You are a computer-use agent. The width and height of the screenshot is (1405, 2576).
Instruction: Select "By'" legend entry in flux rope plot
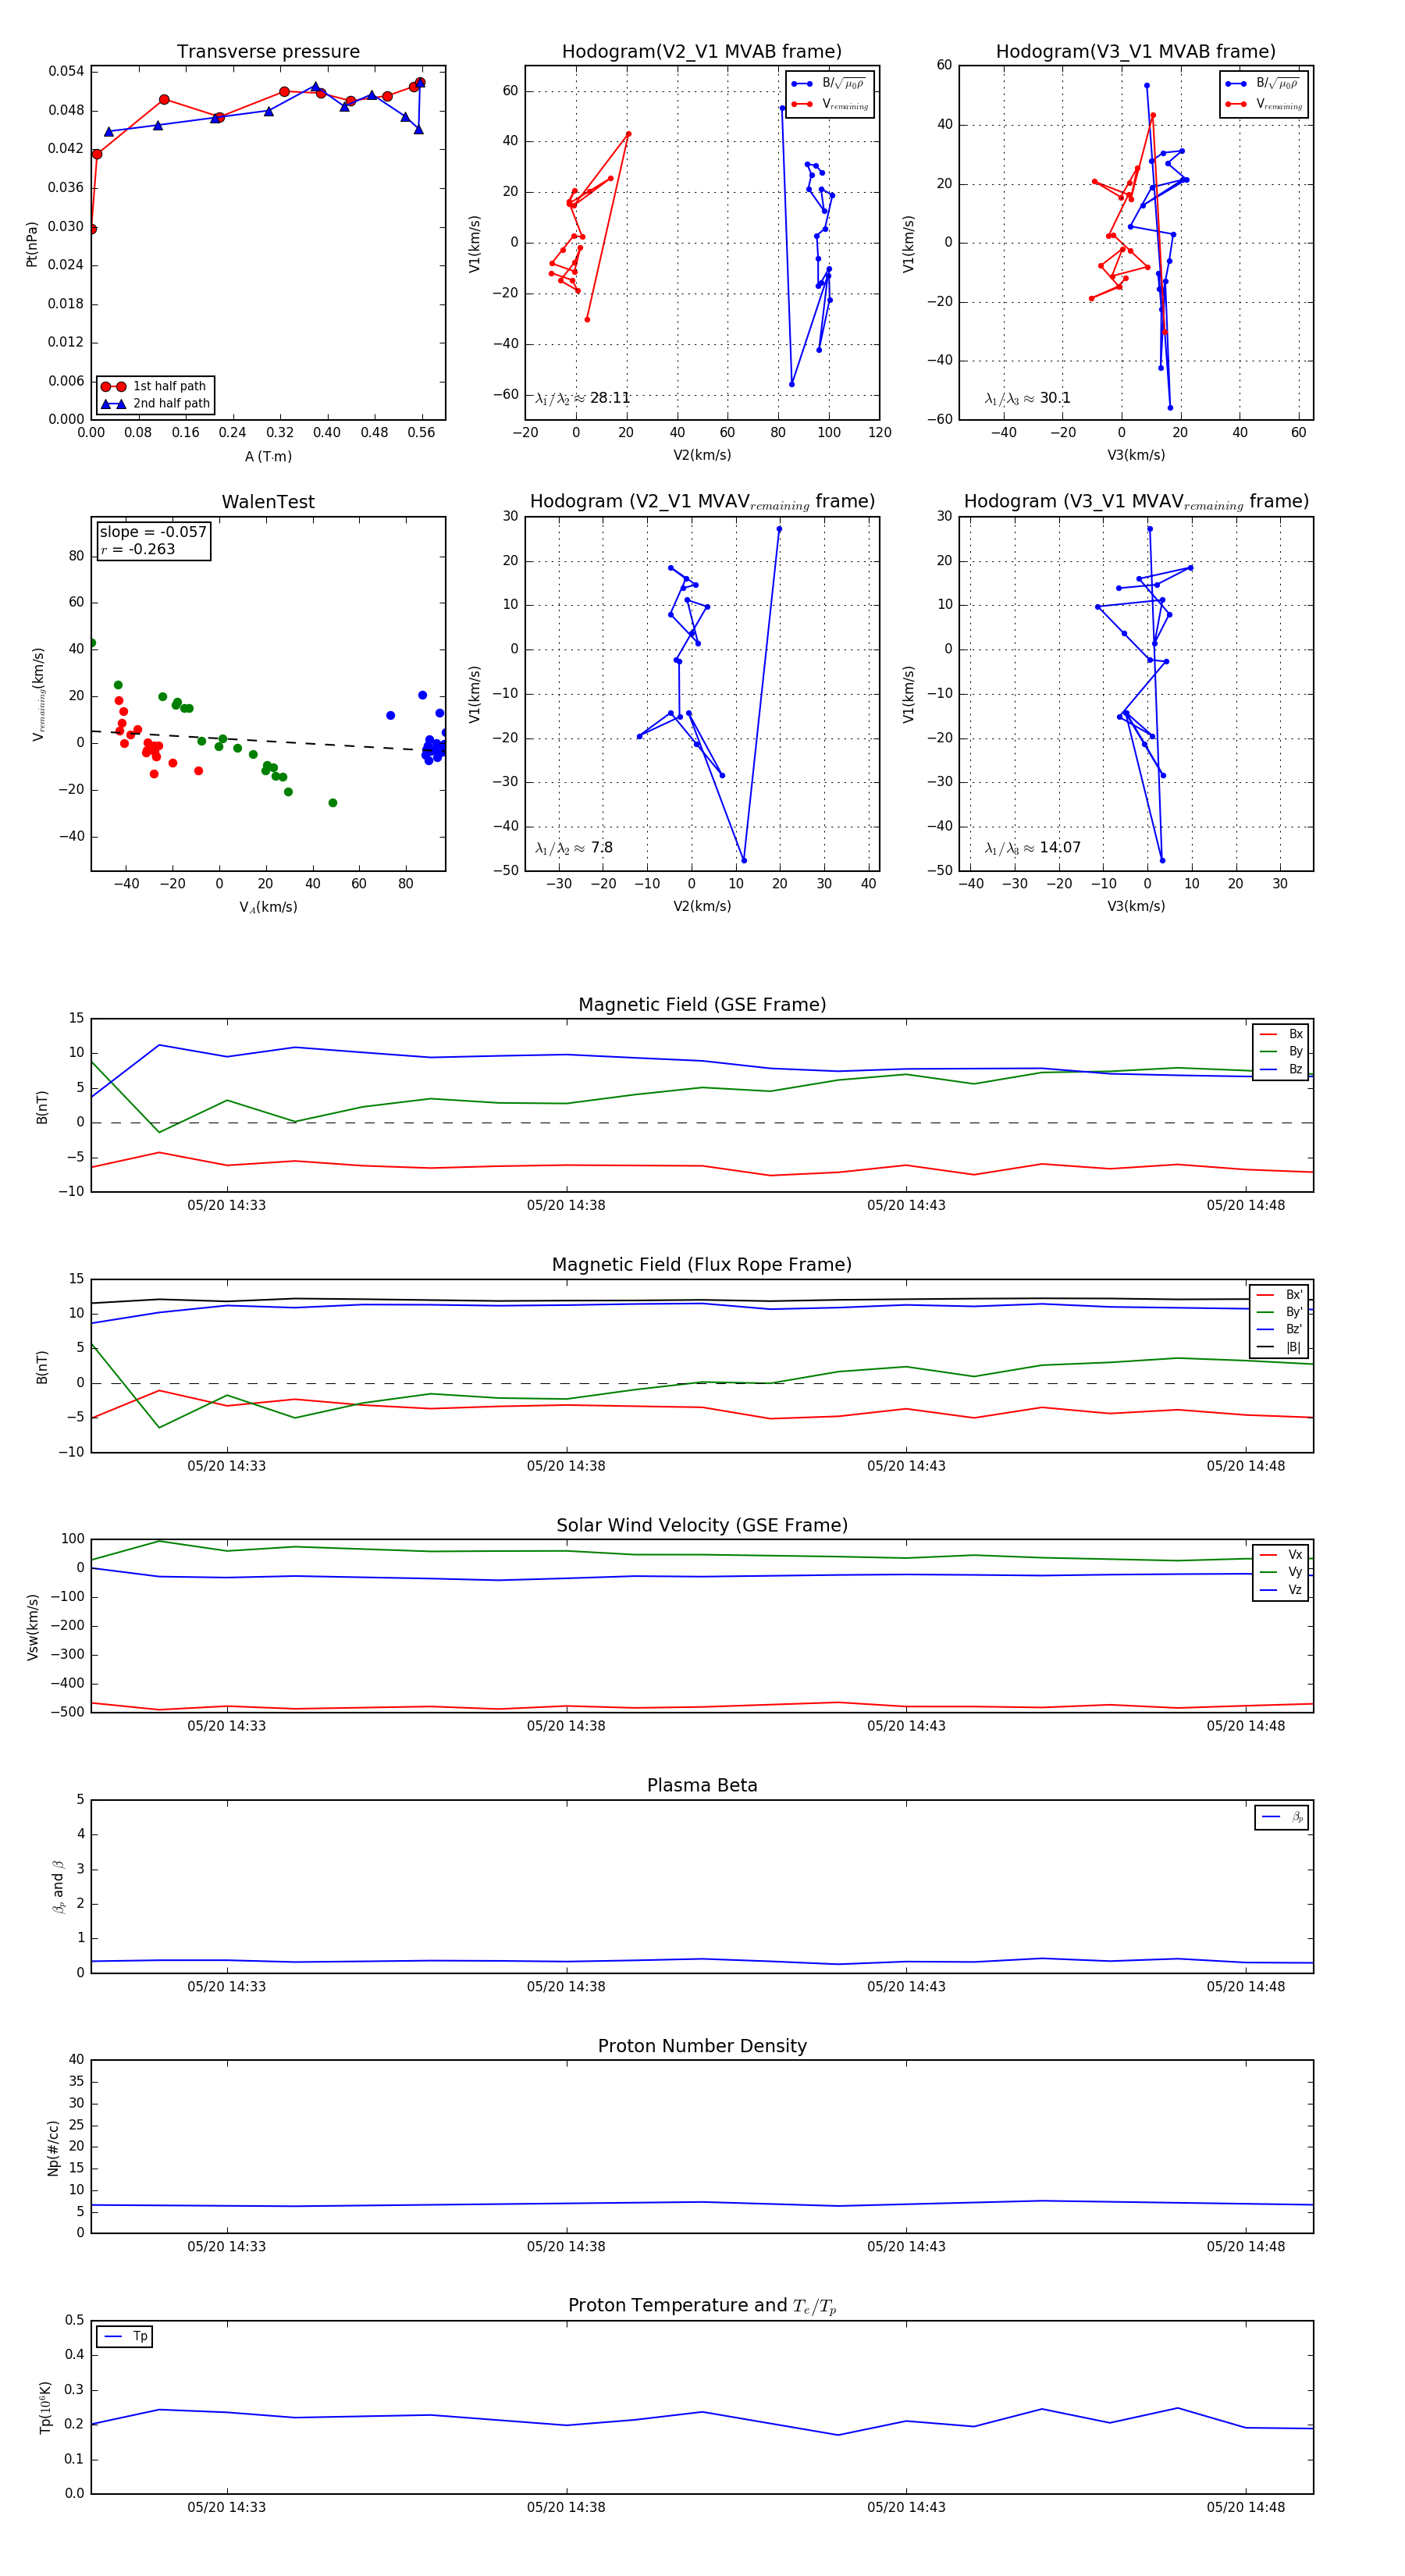click(x=1280, y=1312)
